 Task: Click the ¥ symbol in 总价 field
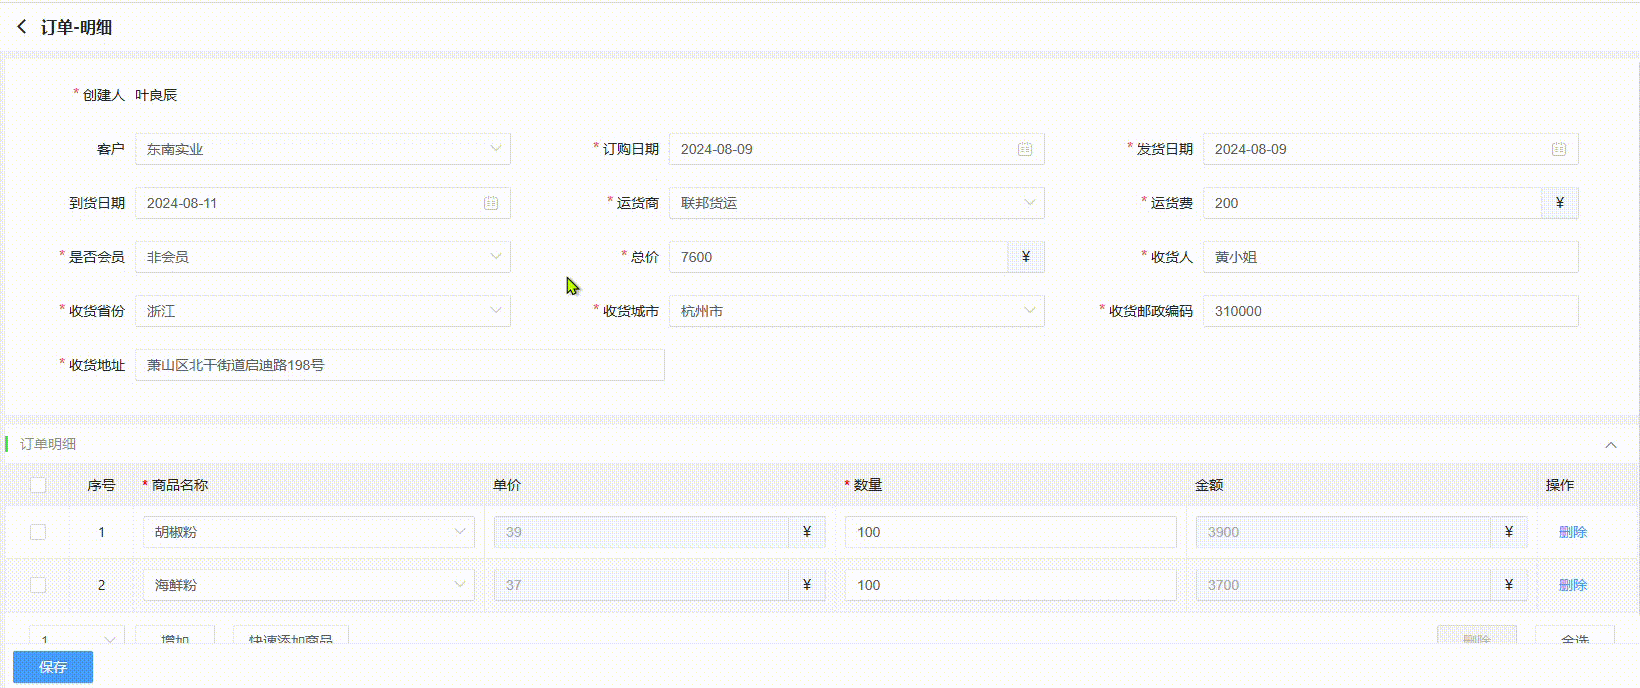[1025, 257]
